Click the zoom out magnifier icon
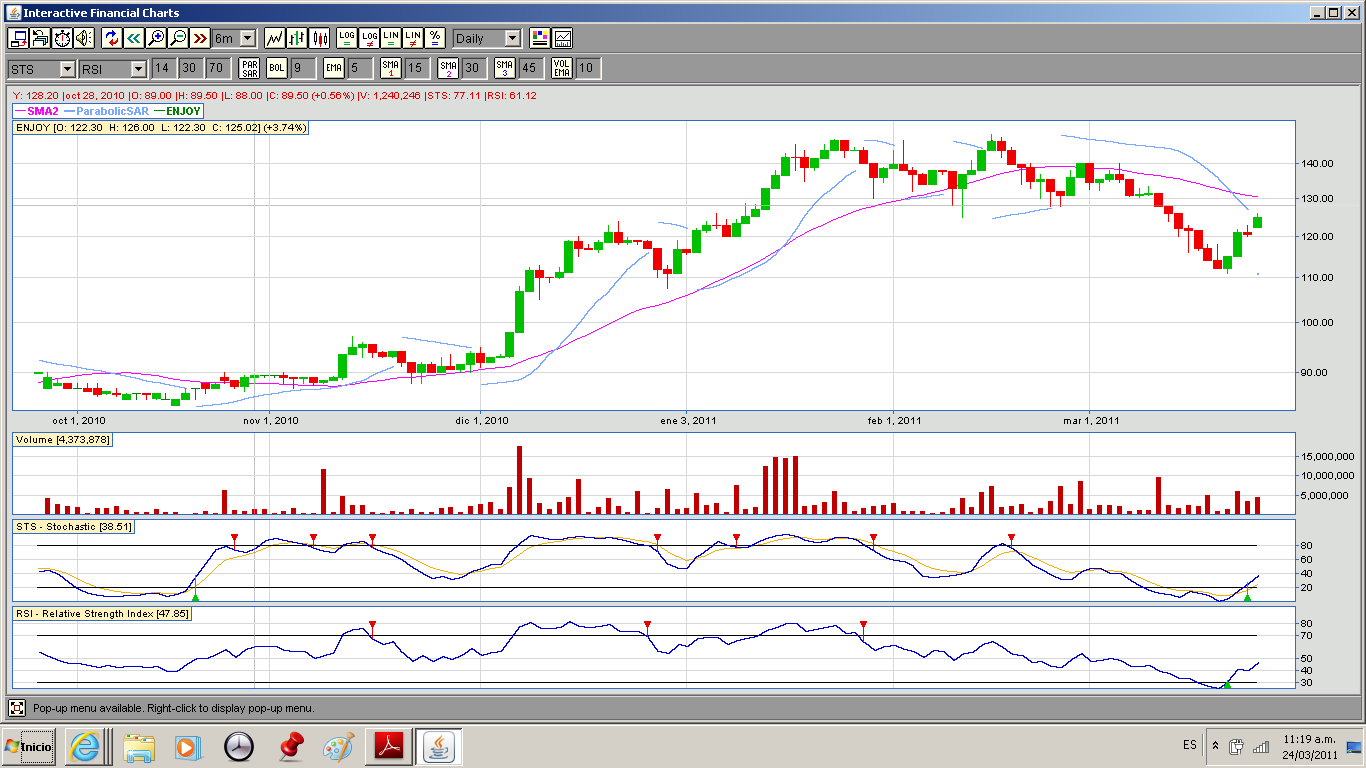Screen dimensions: 1366x768 tap(178, 38)
